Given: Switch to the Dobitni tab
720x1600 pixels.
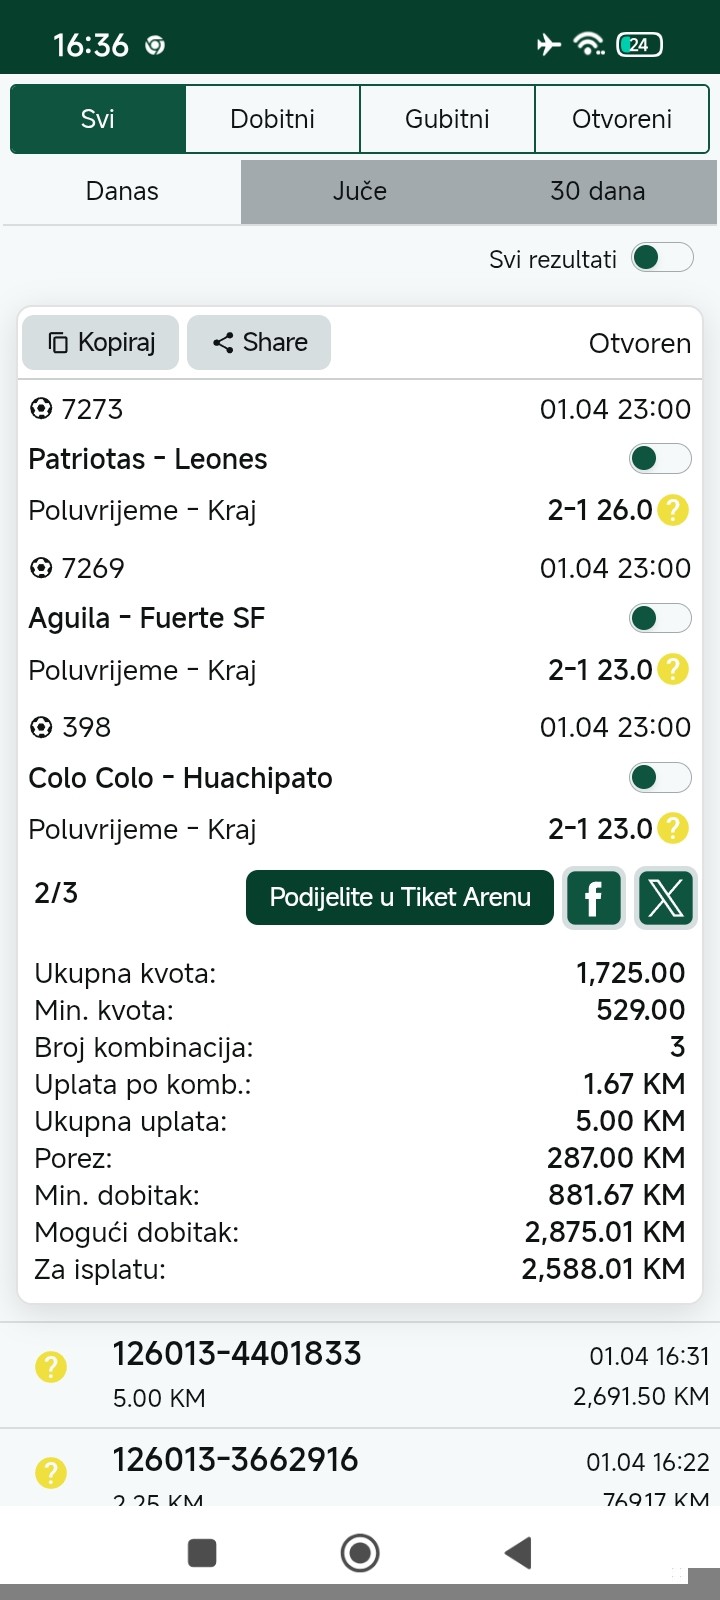Looking at the screenshot, I should (x=272, y=119).
